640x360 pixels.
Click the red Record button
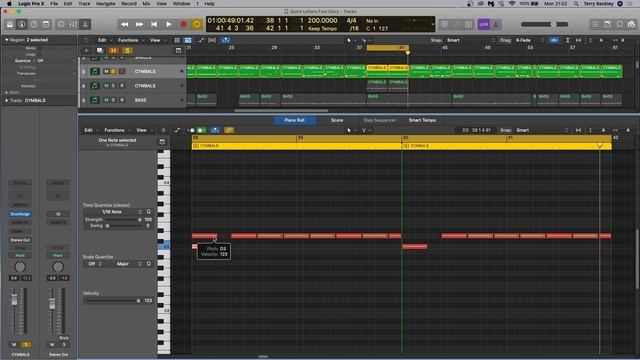tap(183, 24)
